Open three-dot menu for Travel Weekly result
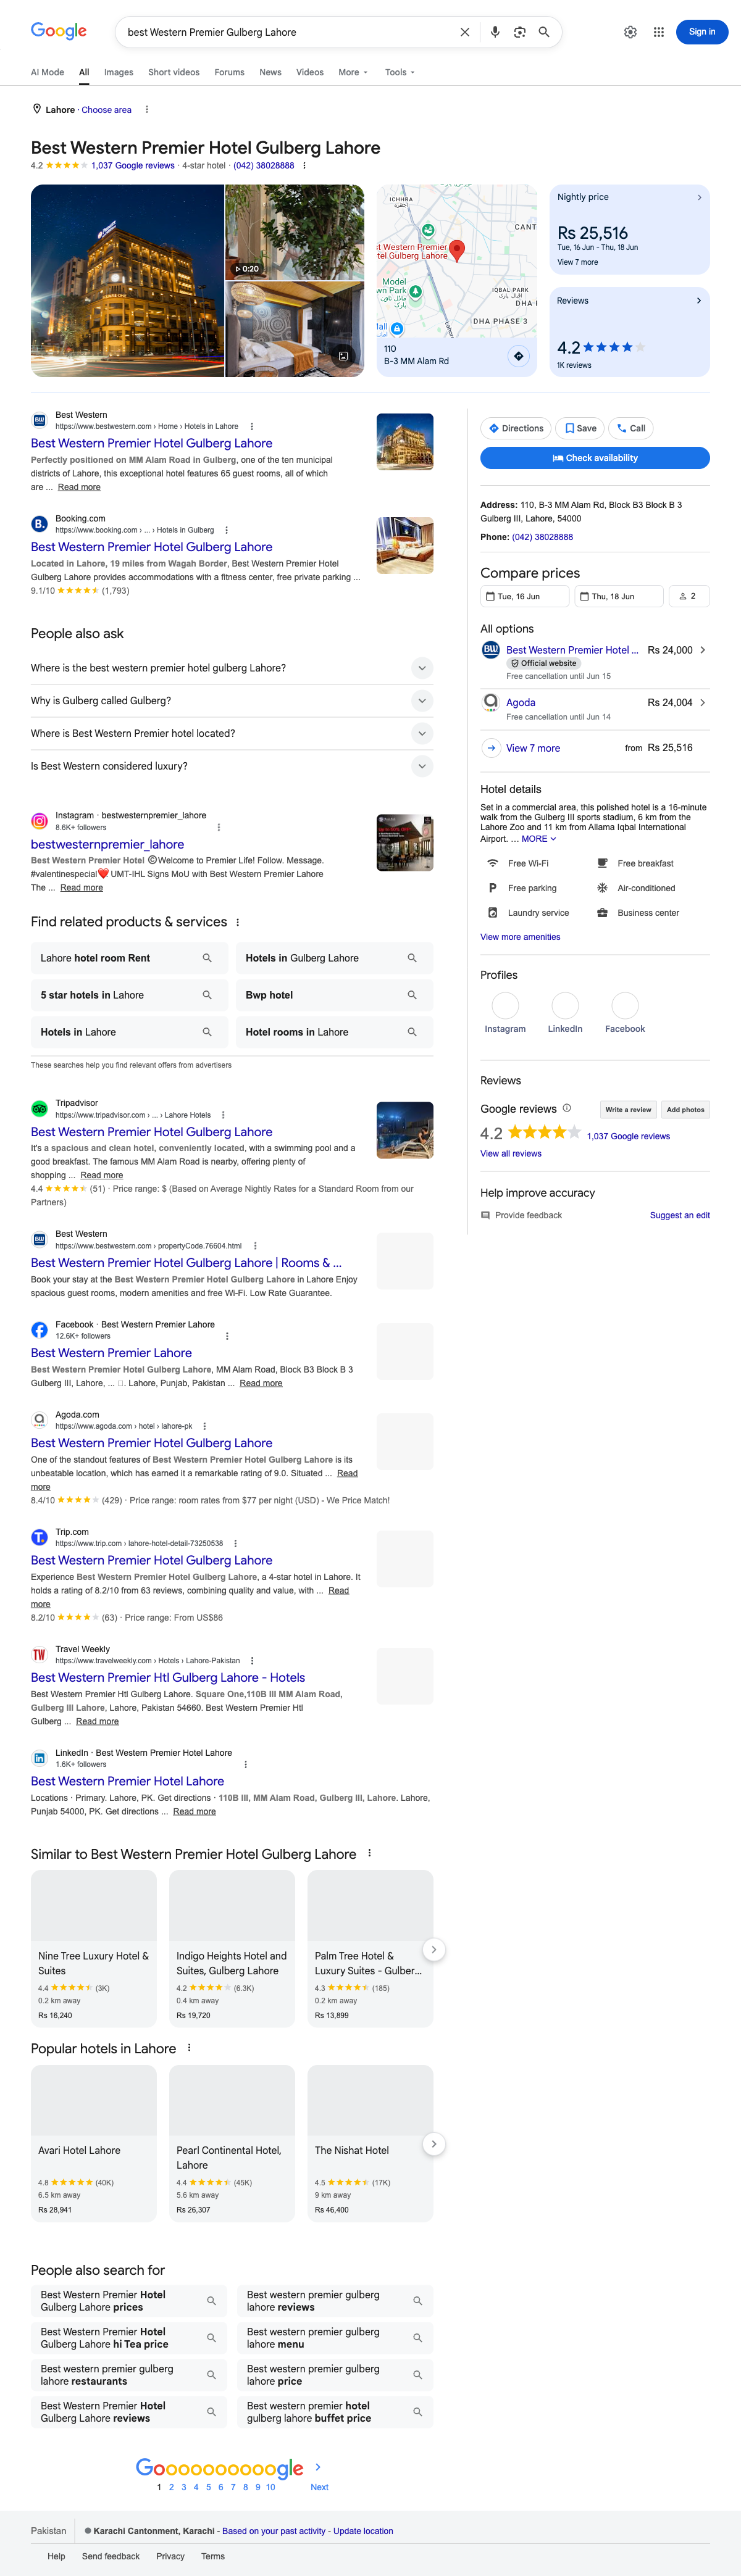Viewport: 741px width, 2576px height. point(252,1660)
